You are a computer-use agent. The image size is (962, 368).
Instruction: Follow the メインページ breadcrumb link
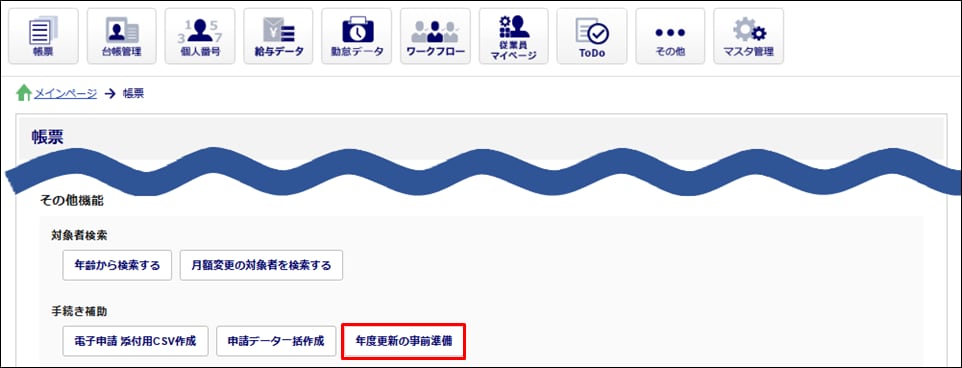pyautogui.click(x=66, y=94)
